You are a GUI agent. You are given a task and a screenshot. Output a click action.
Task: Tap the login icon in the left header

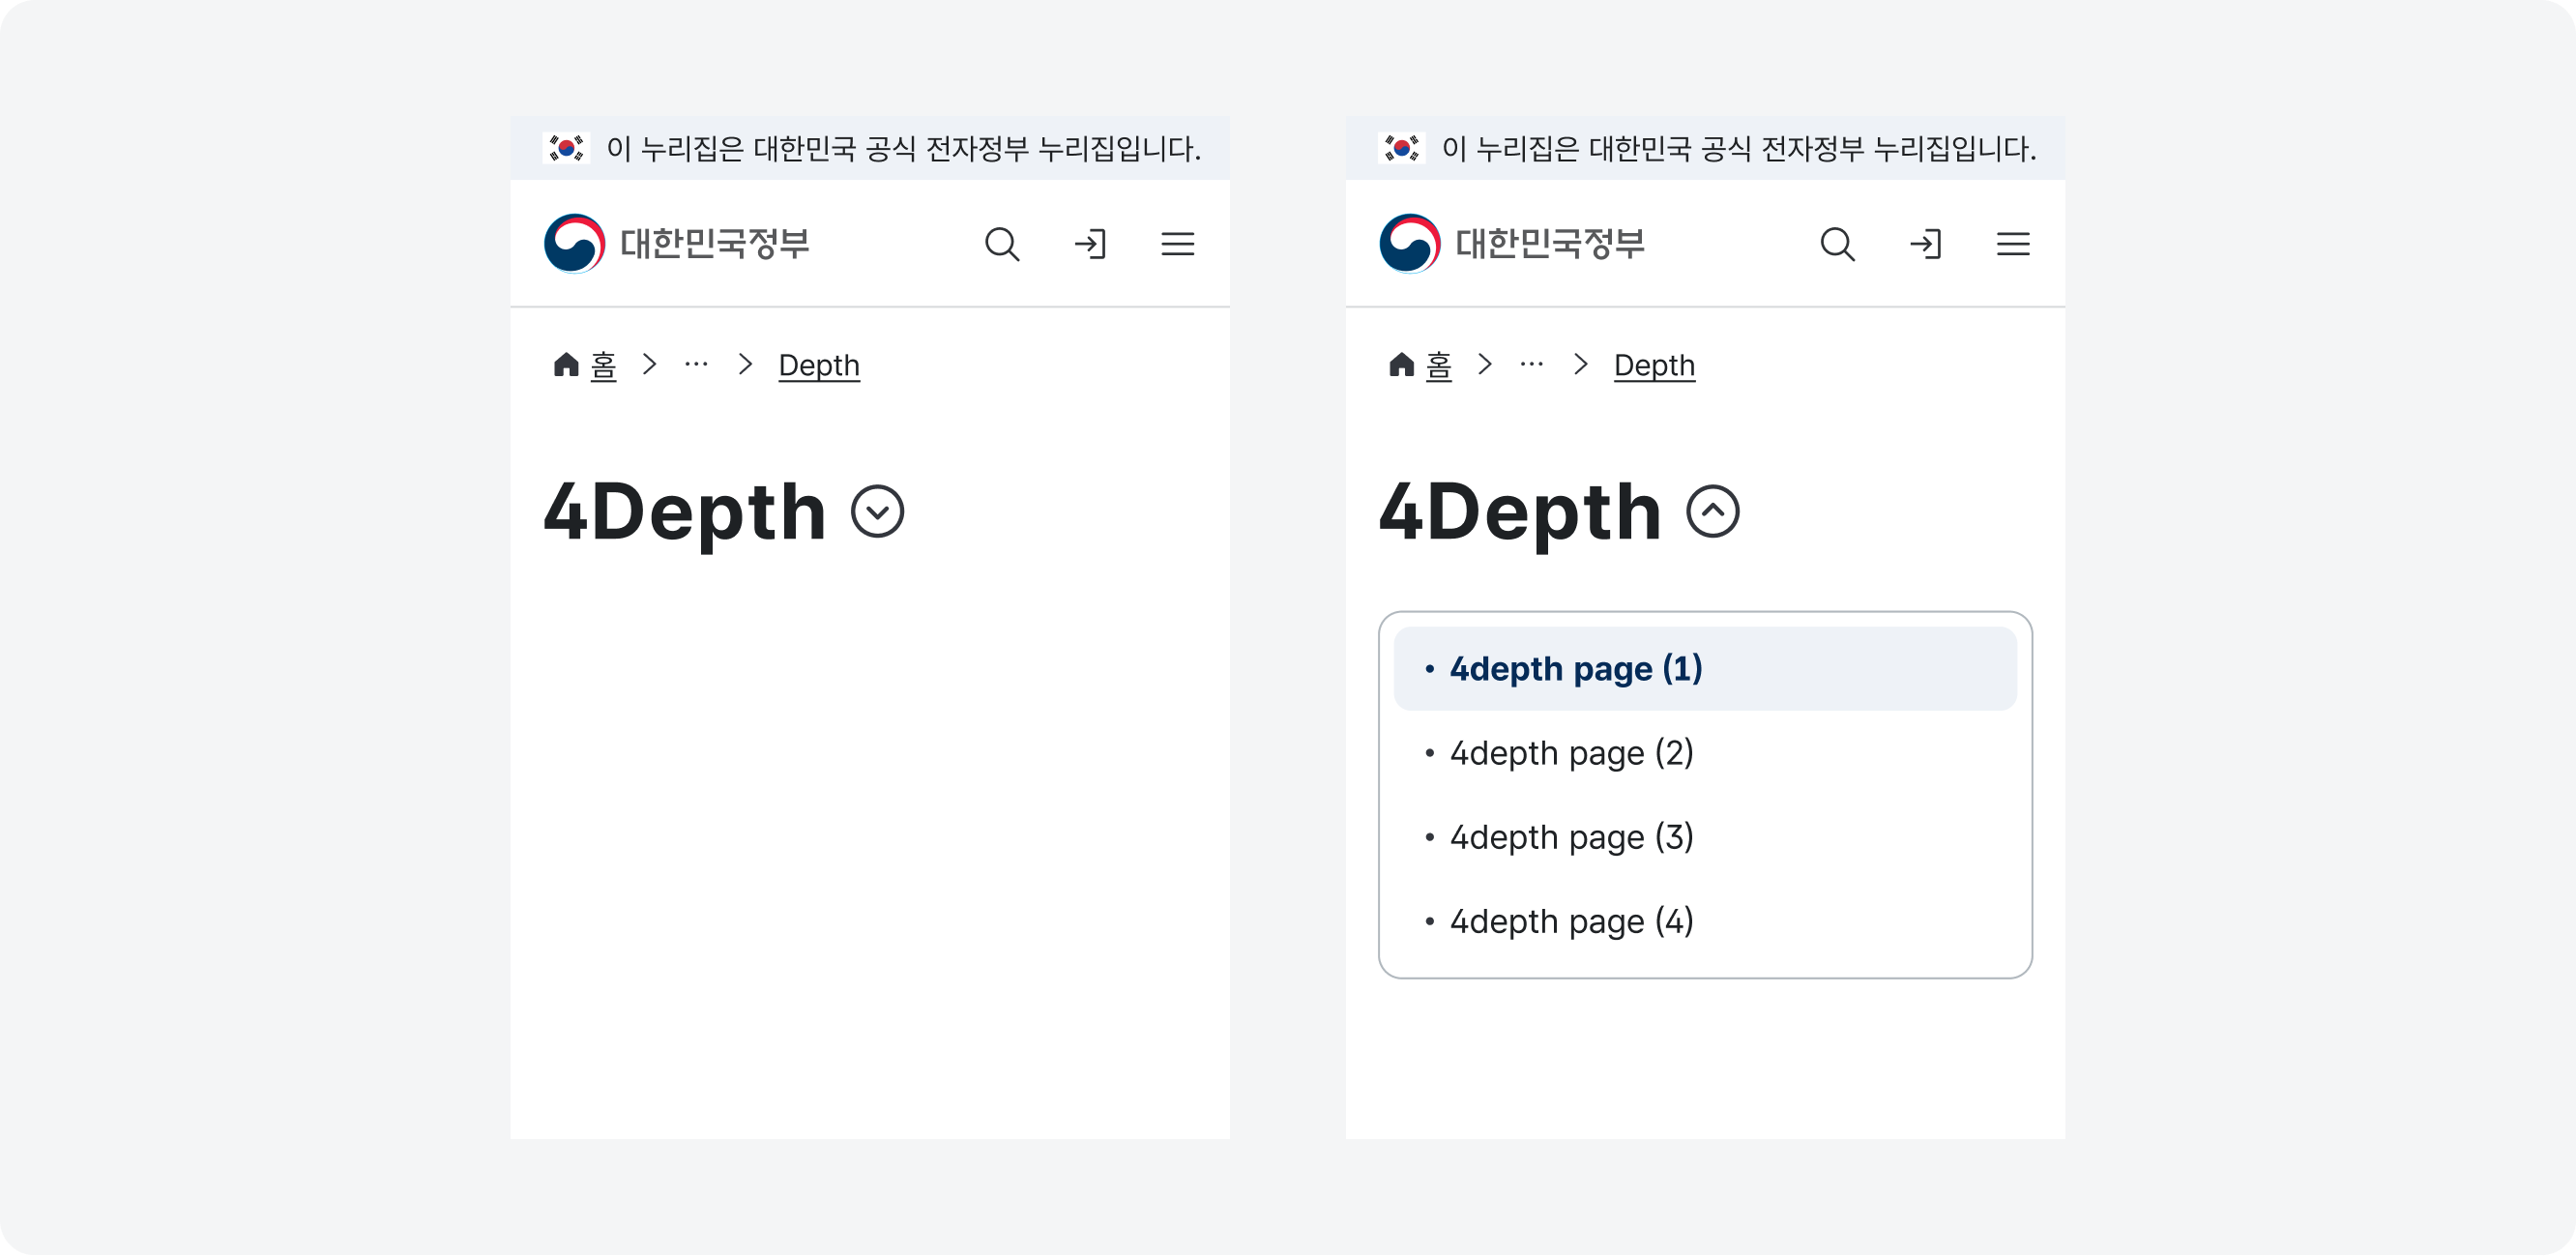click(1090, 244)
